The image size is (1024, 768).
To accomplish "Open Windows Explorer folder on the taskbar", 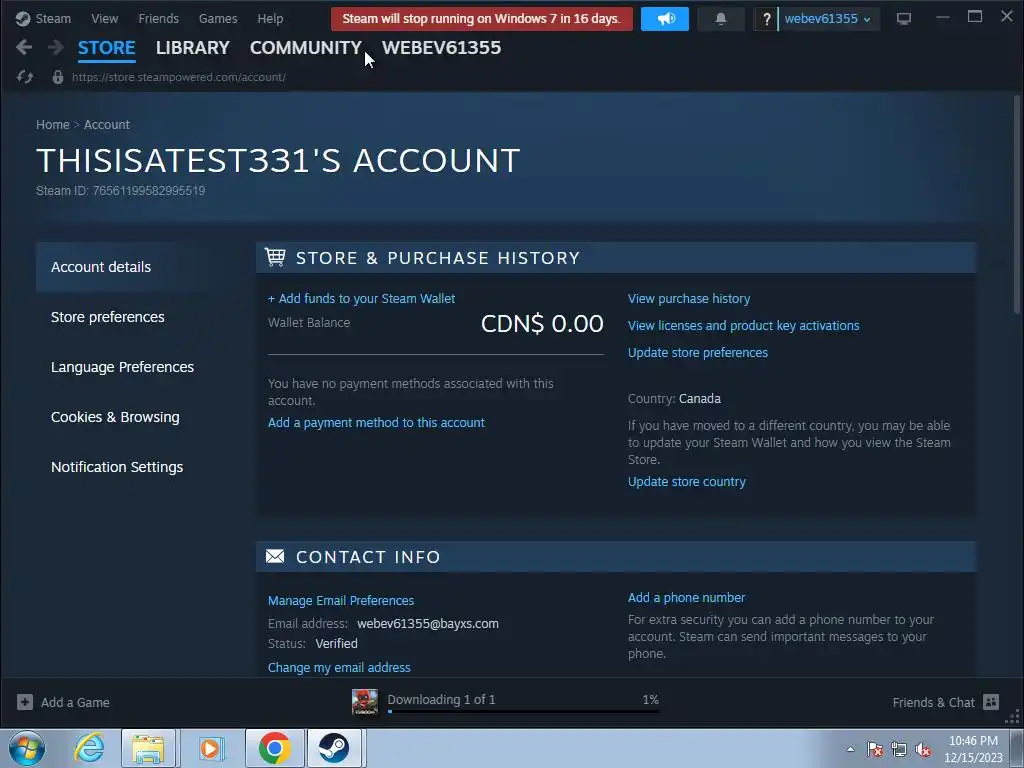I will [x=148, y=748].
